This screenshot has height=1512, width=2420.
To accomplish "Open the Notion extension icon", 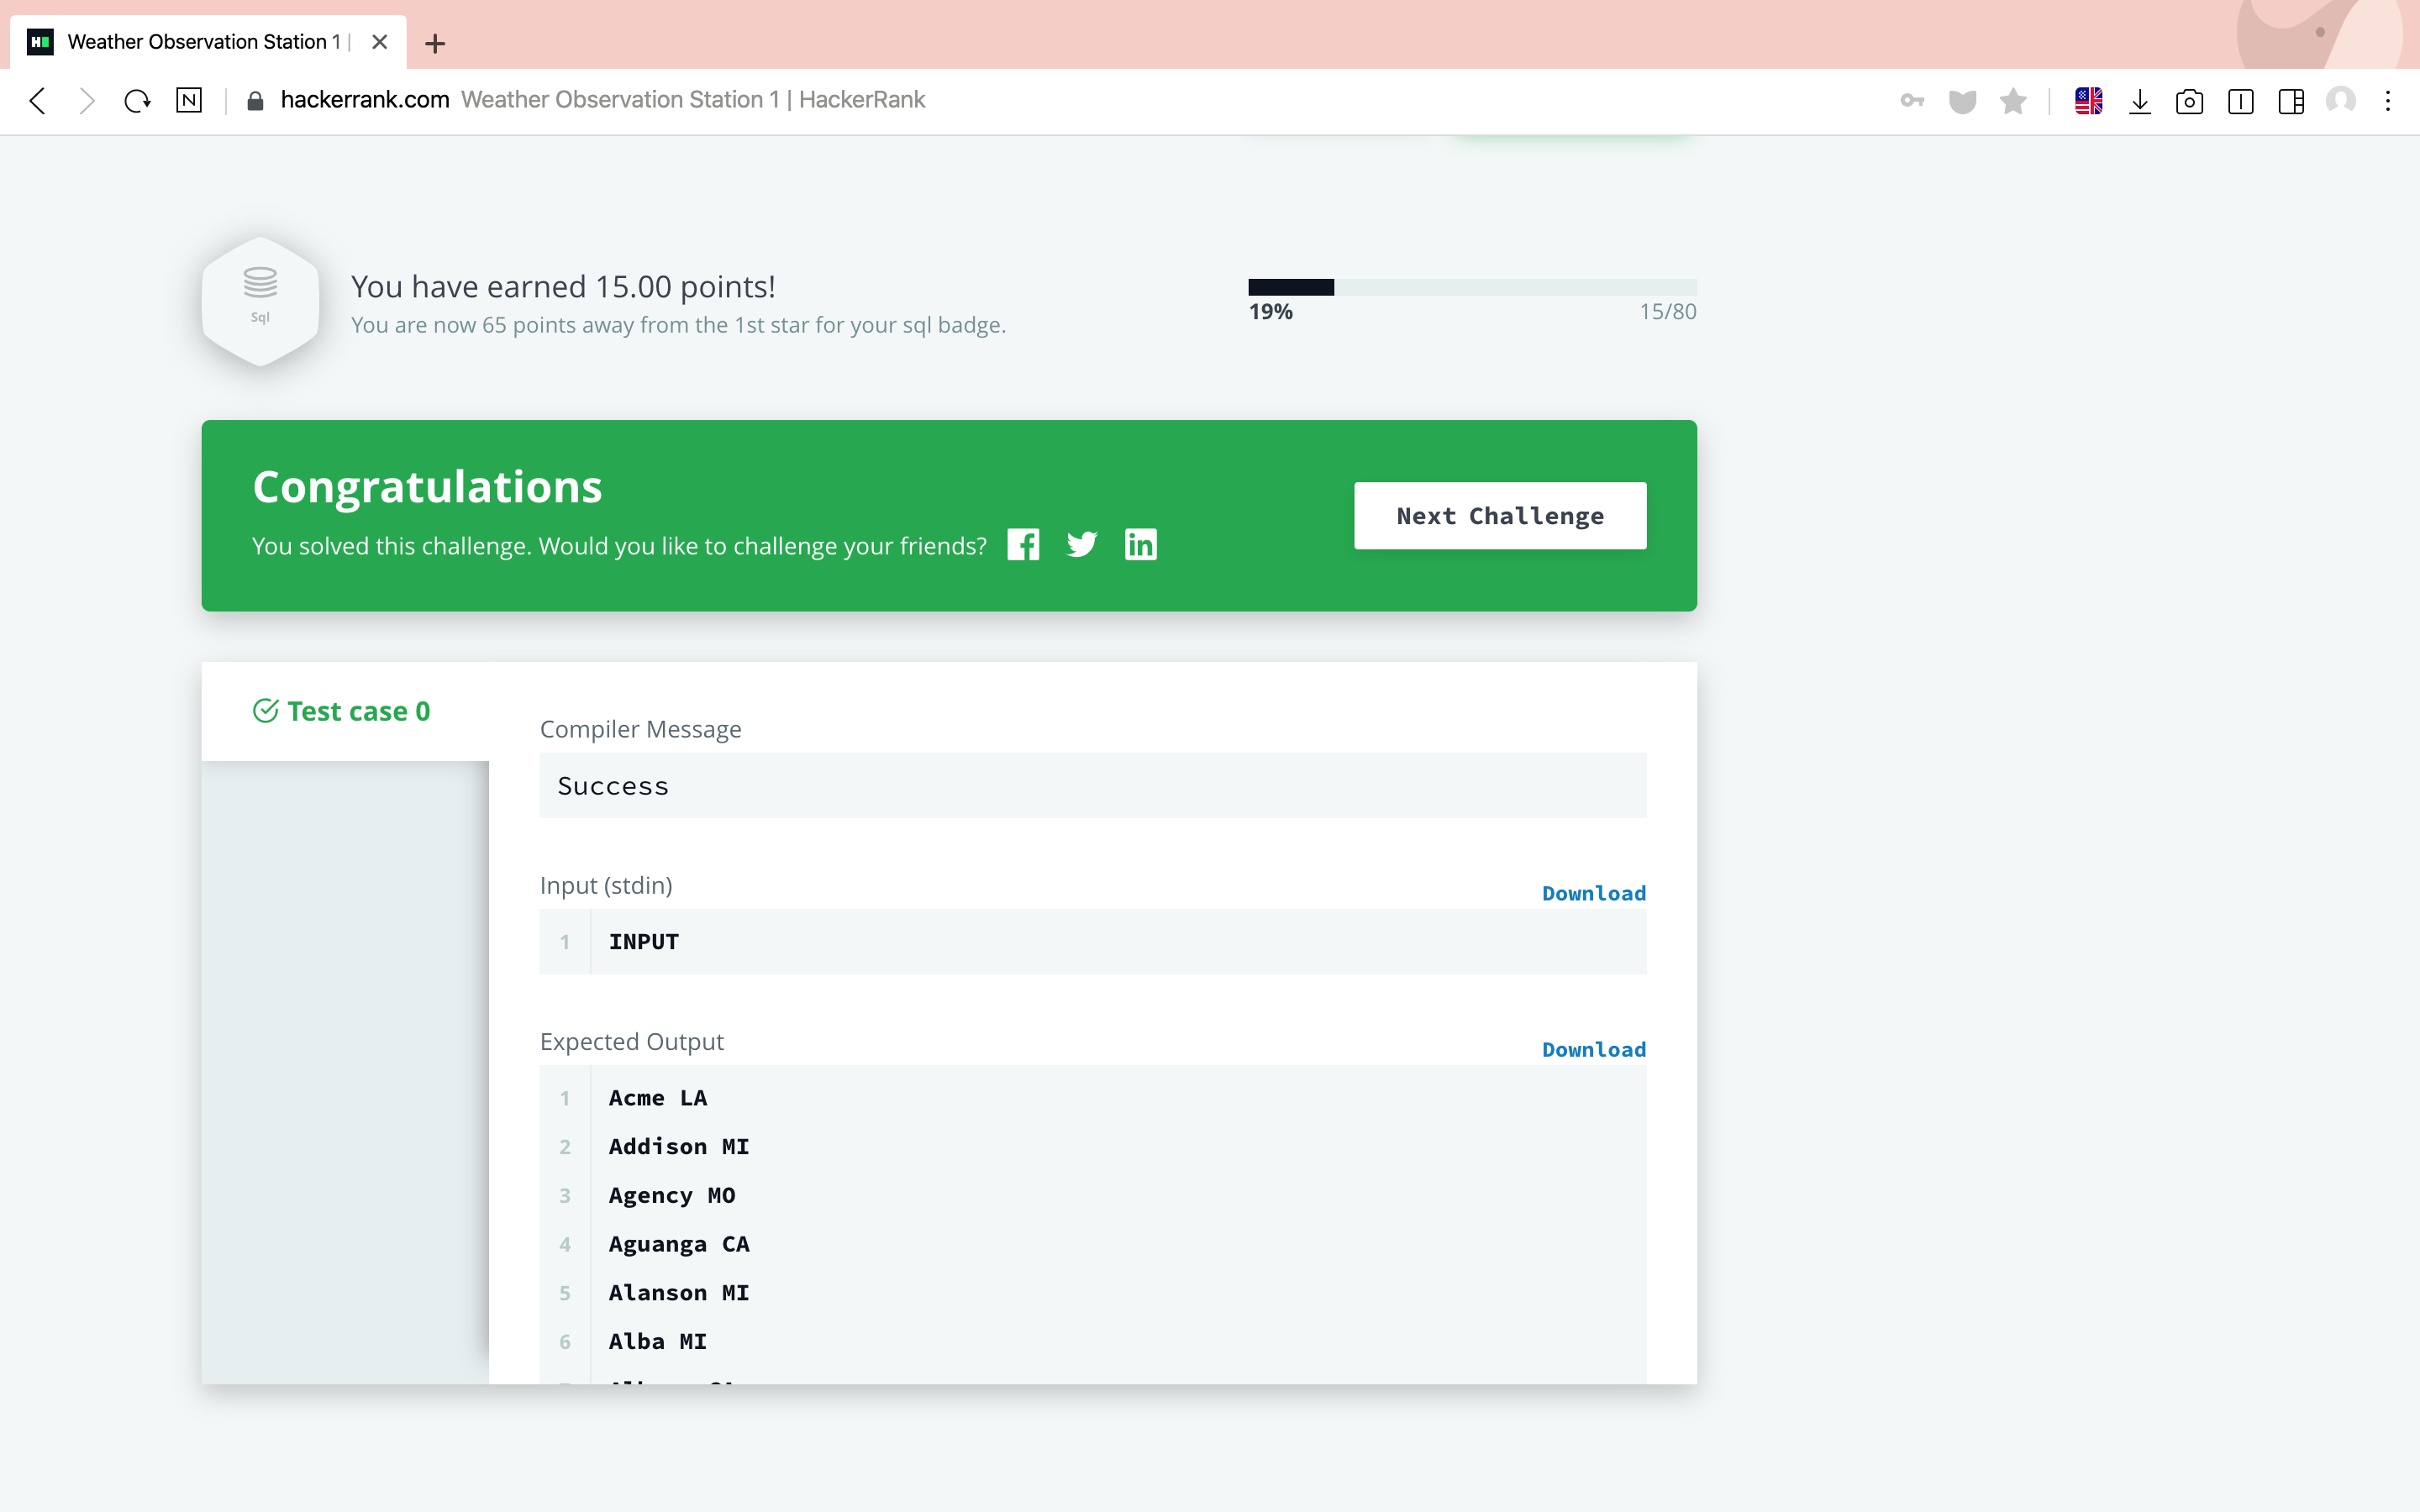I will [x=189, y=100].
